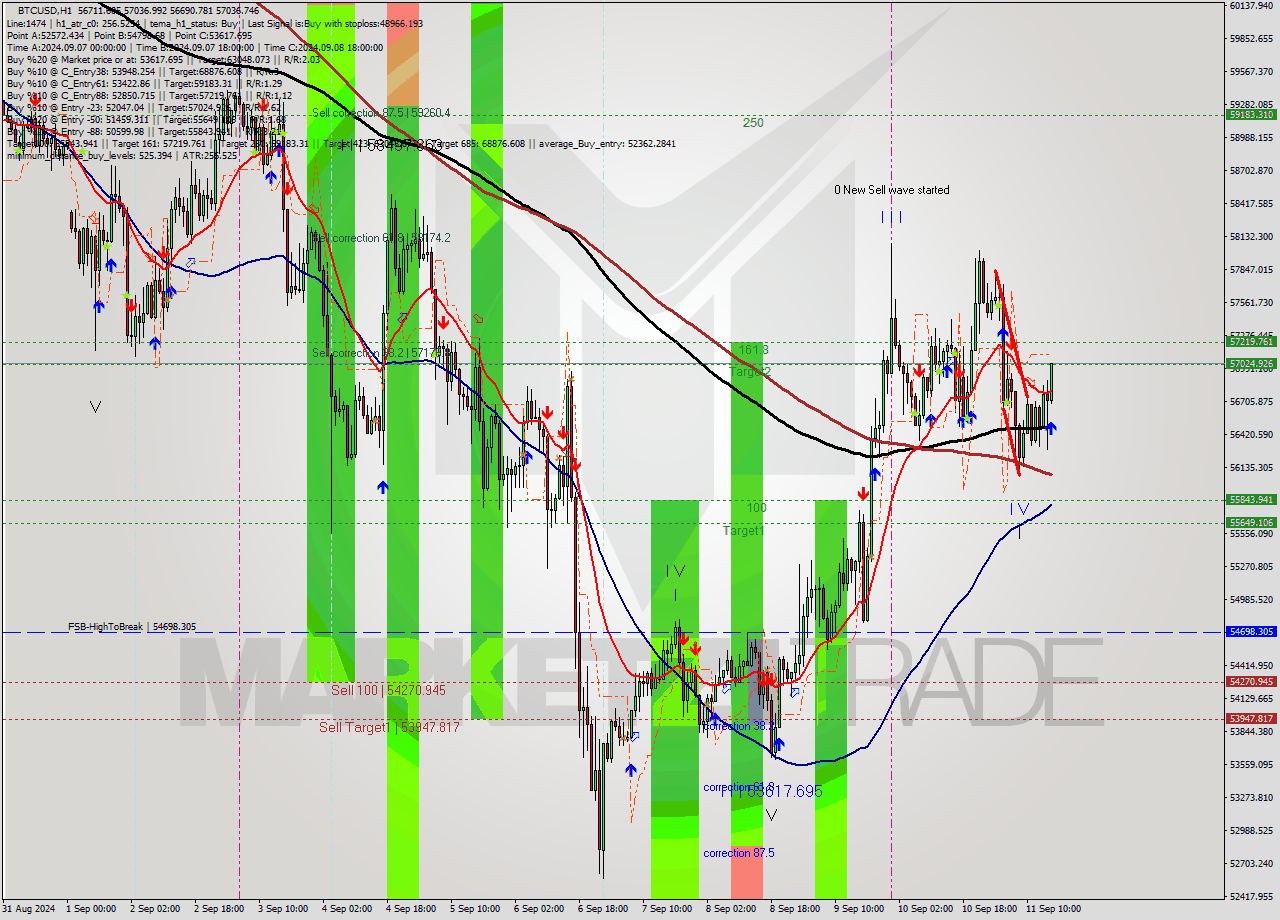Click the 57561.730 axis price value
This screenshot has height=920, width=1280.
coord(1250,302)
